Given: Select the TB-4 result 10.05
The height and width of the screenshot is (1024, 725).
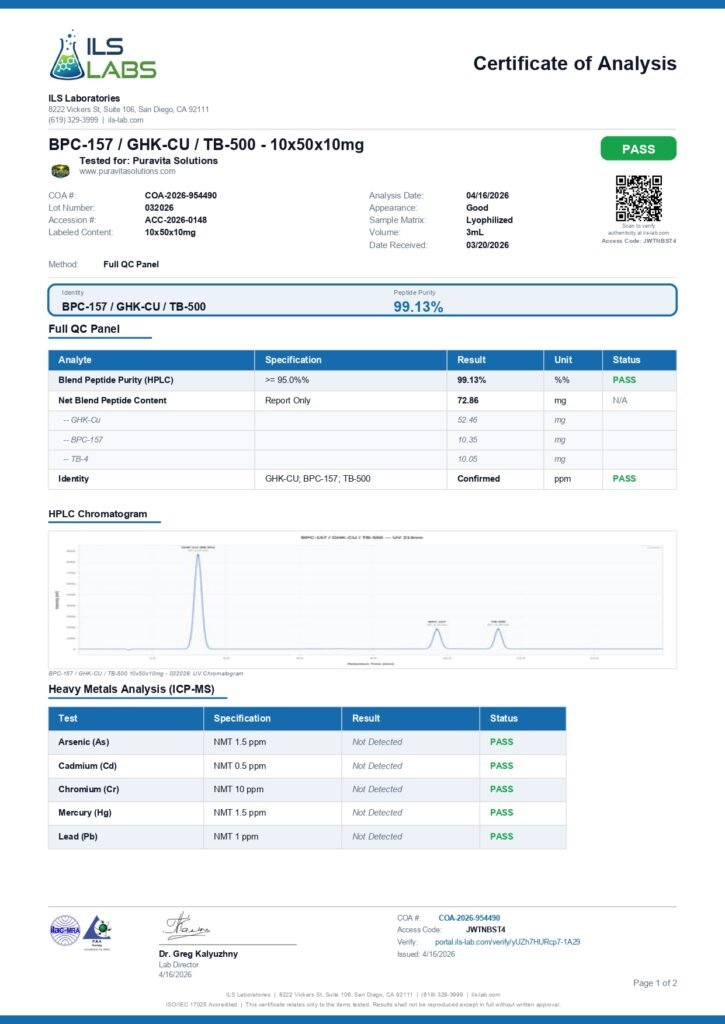Looking at the screenshot, I should pos(467,459).
